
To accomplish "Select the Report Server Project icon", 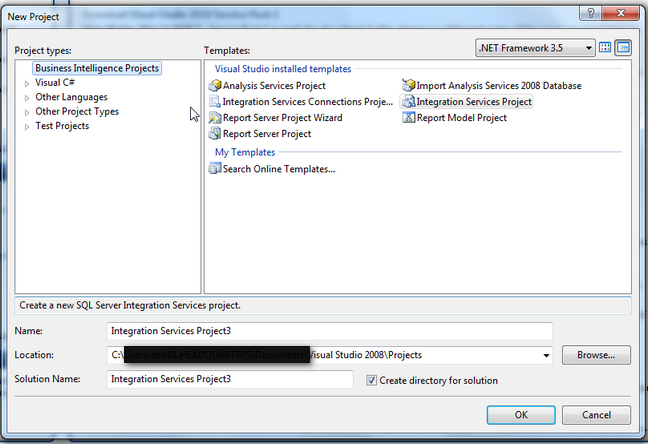I will pyautogui.click(x=215, y=134).
